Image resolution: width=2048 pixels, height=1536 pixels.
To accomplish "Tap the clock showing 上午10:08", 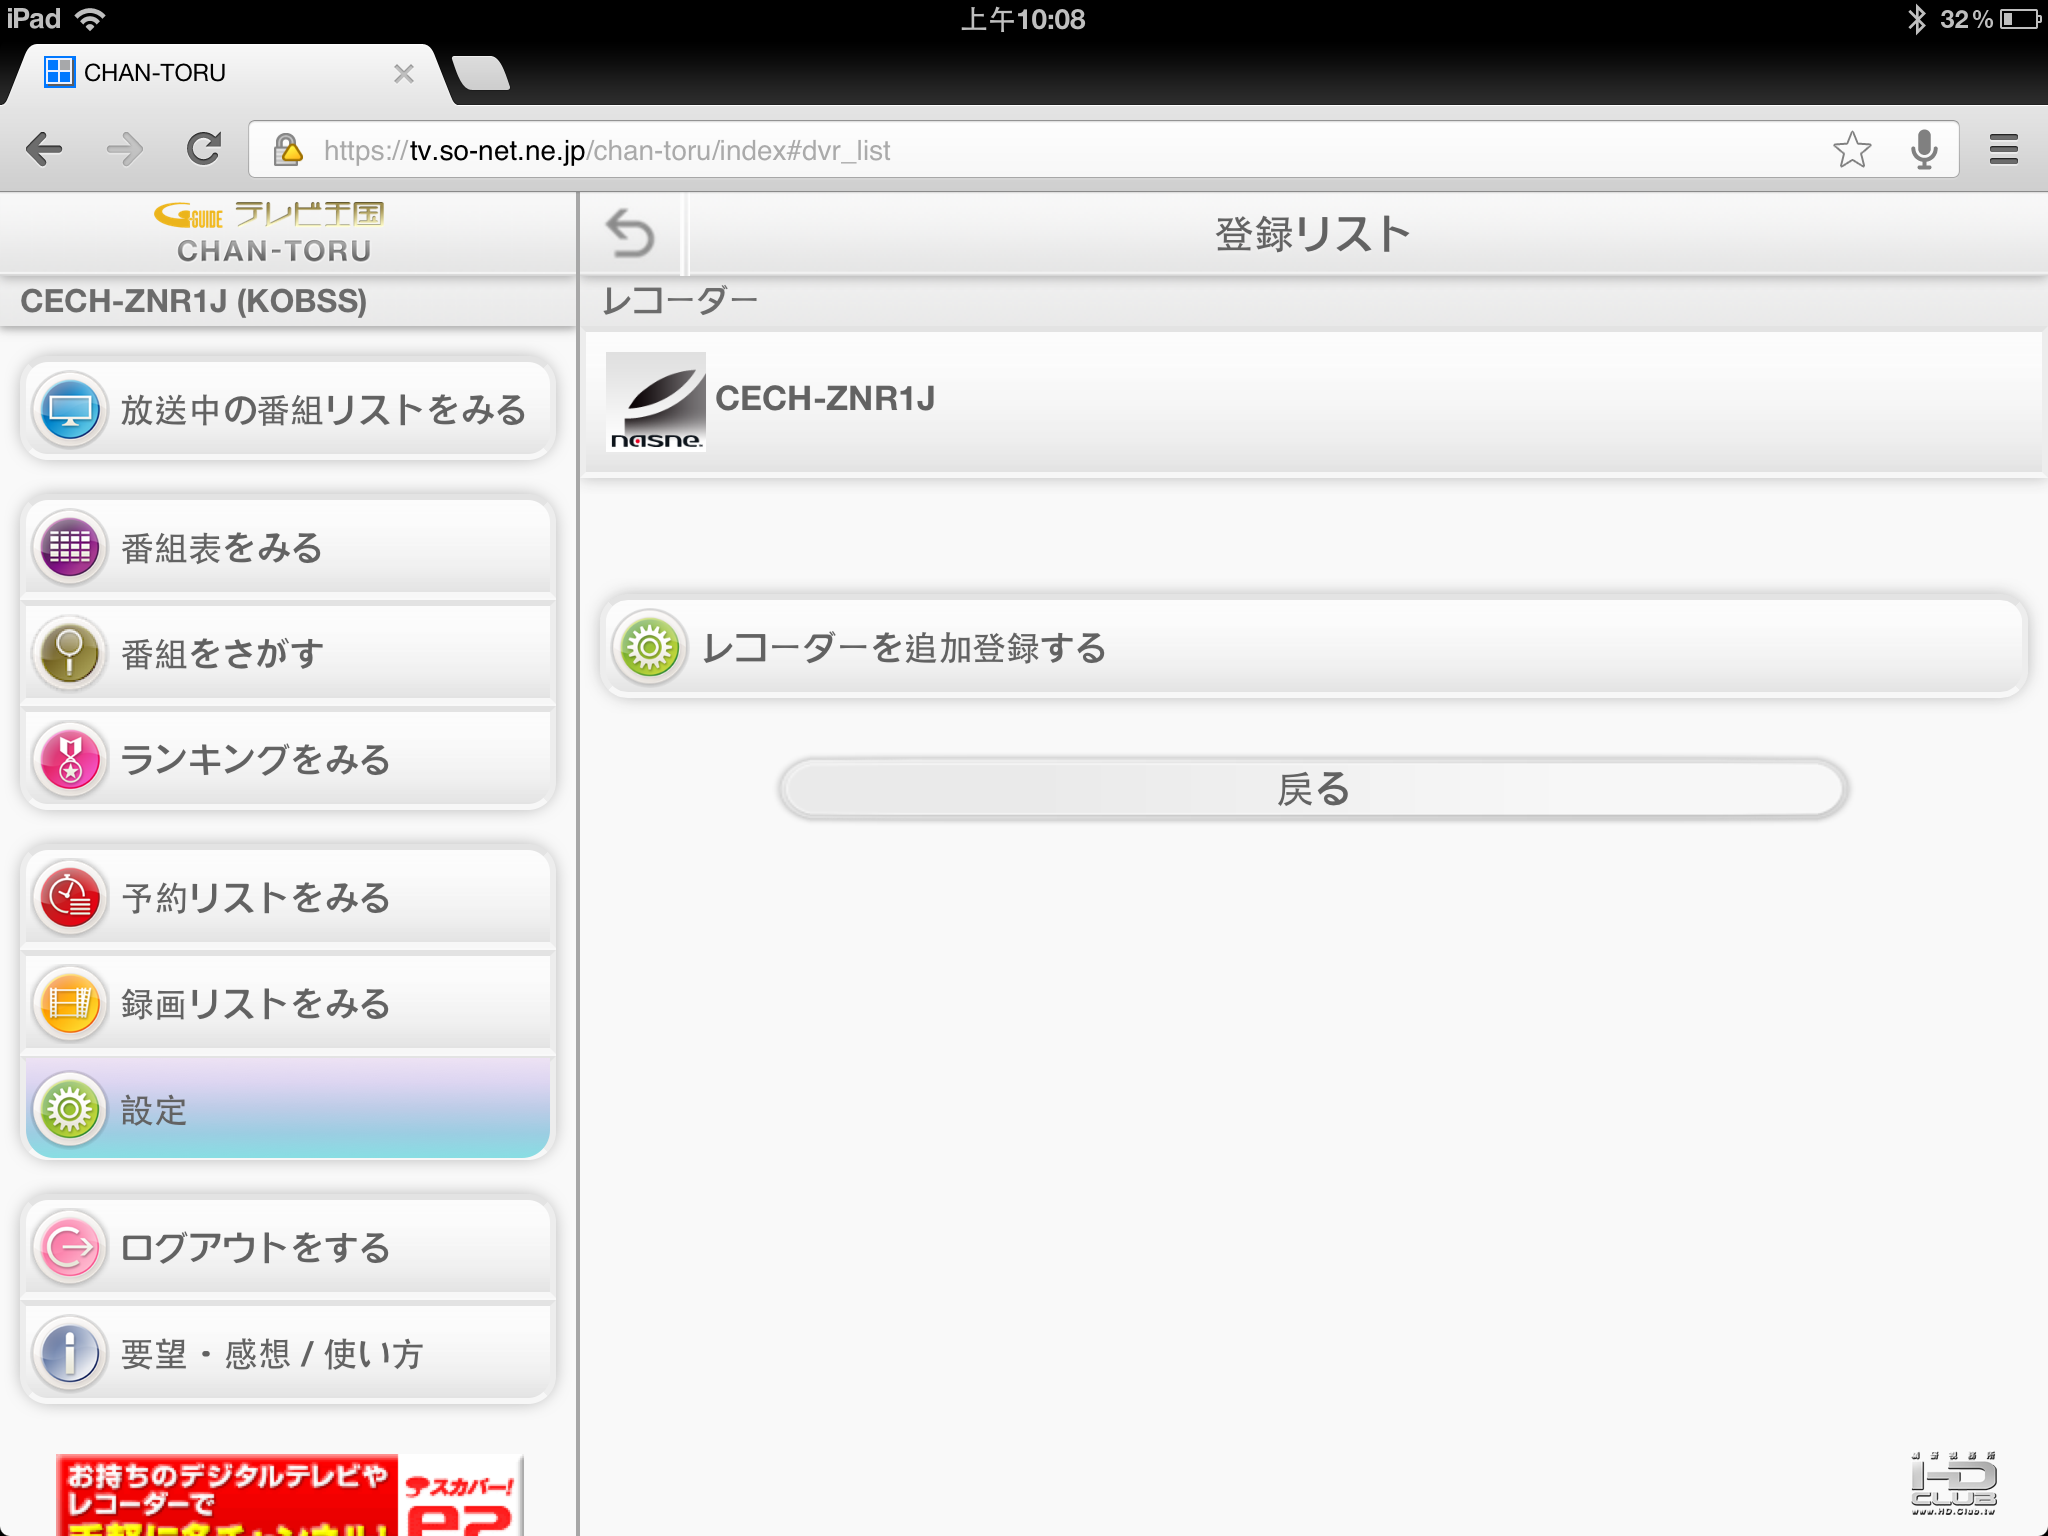I will click(x=1023, y=19).
